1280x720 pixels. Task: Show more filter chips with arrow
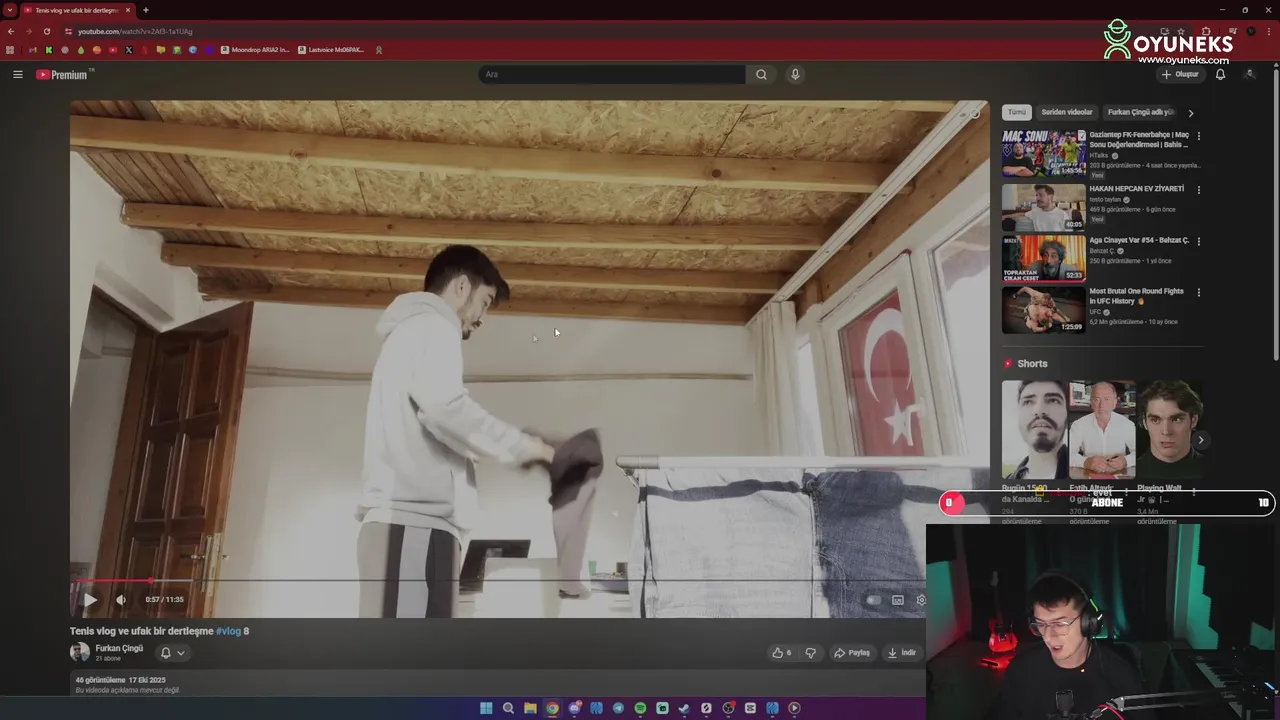(1190, 113)
